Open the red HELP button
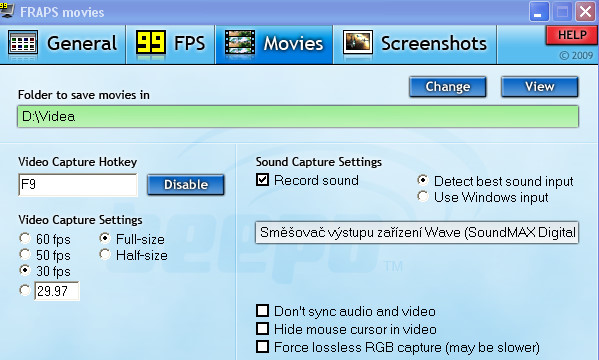Image resolution: width=599 pixels, height=360 pixels. [571, 36]
